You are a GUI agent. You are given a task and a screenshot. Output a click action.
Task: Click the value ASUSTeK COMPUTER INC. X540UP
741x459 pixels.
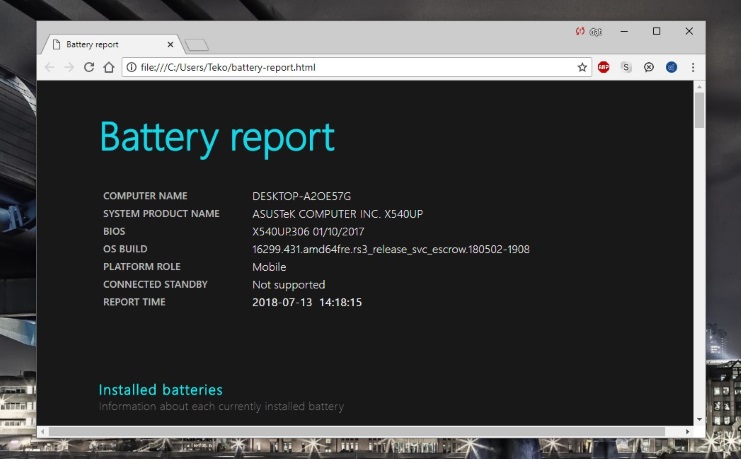pyautogui.click(x=337, y=214)
